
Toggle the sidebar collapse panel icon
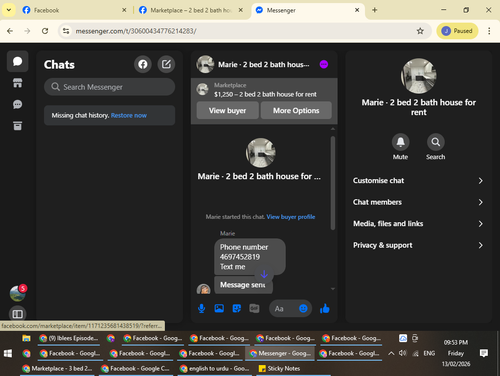pyautogui.click(x=17, y=314)
